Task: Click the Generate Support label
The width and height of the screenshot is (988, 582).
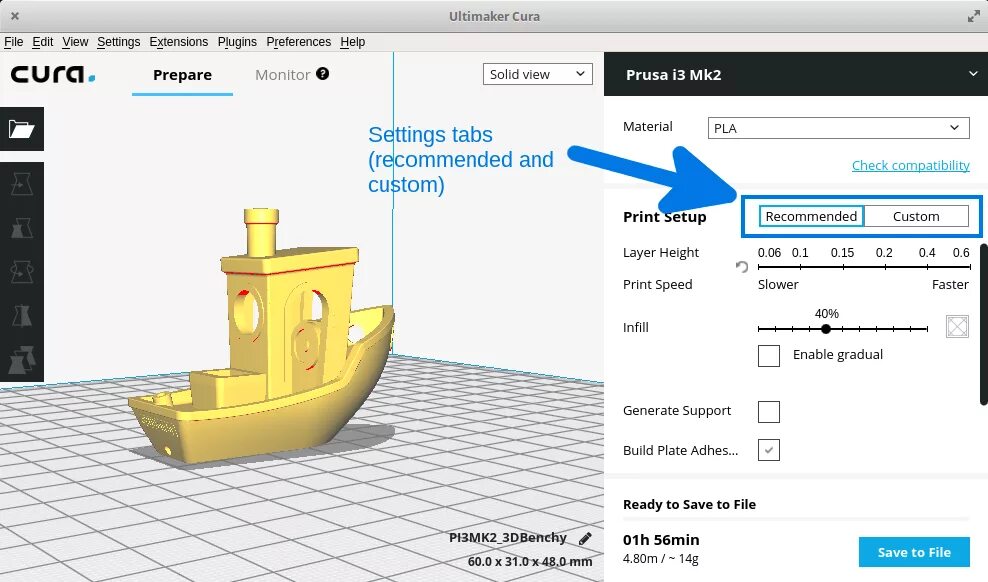Action: click(x=677, y=411)
